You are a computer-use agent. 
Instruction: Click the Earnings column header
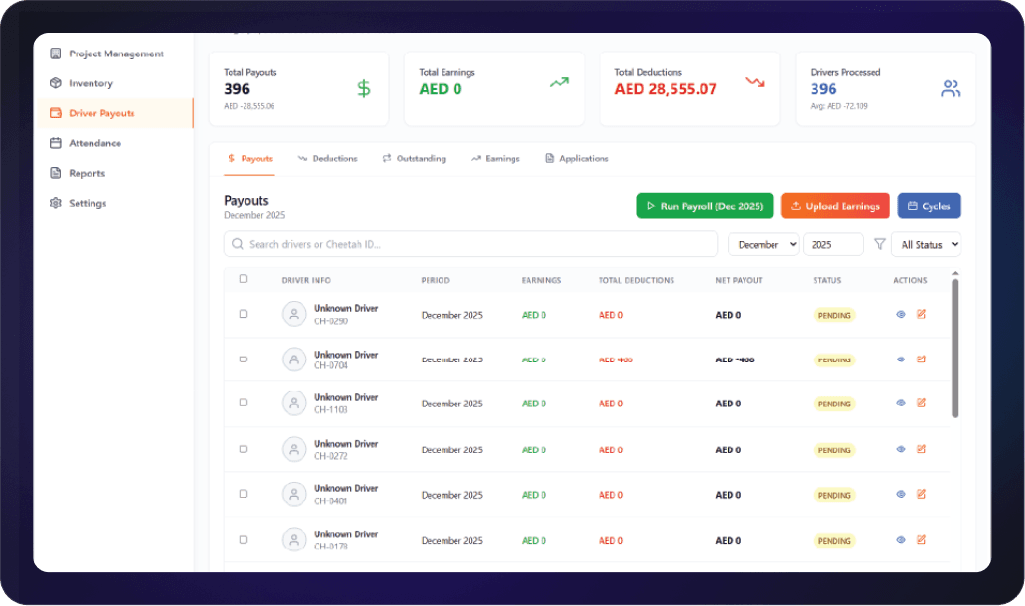tap(541, 280)
